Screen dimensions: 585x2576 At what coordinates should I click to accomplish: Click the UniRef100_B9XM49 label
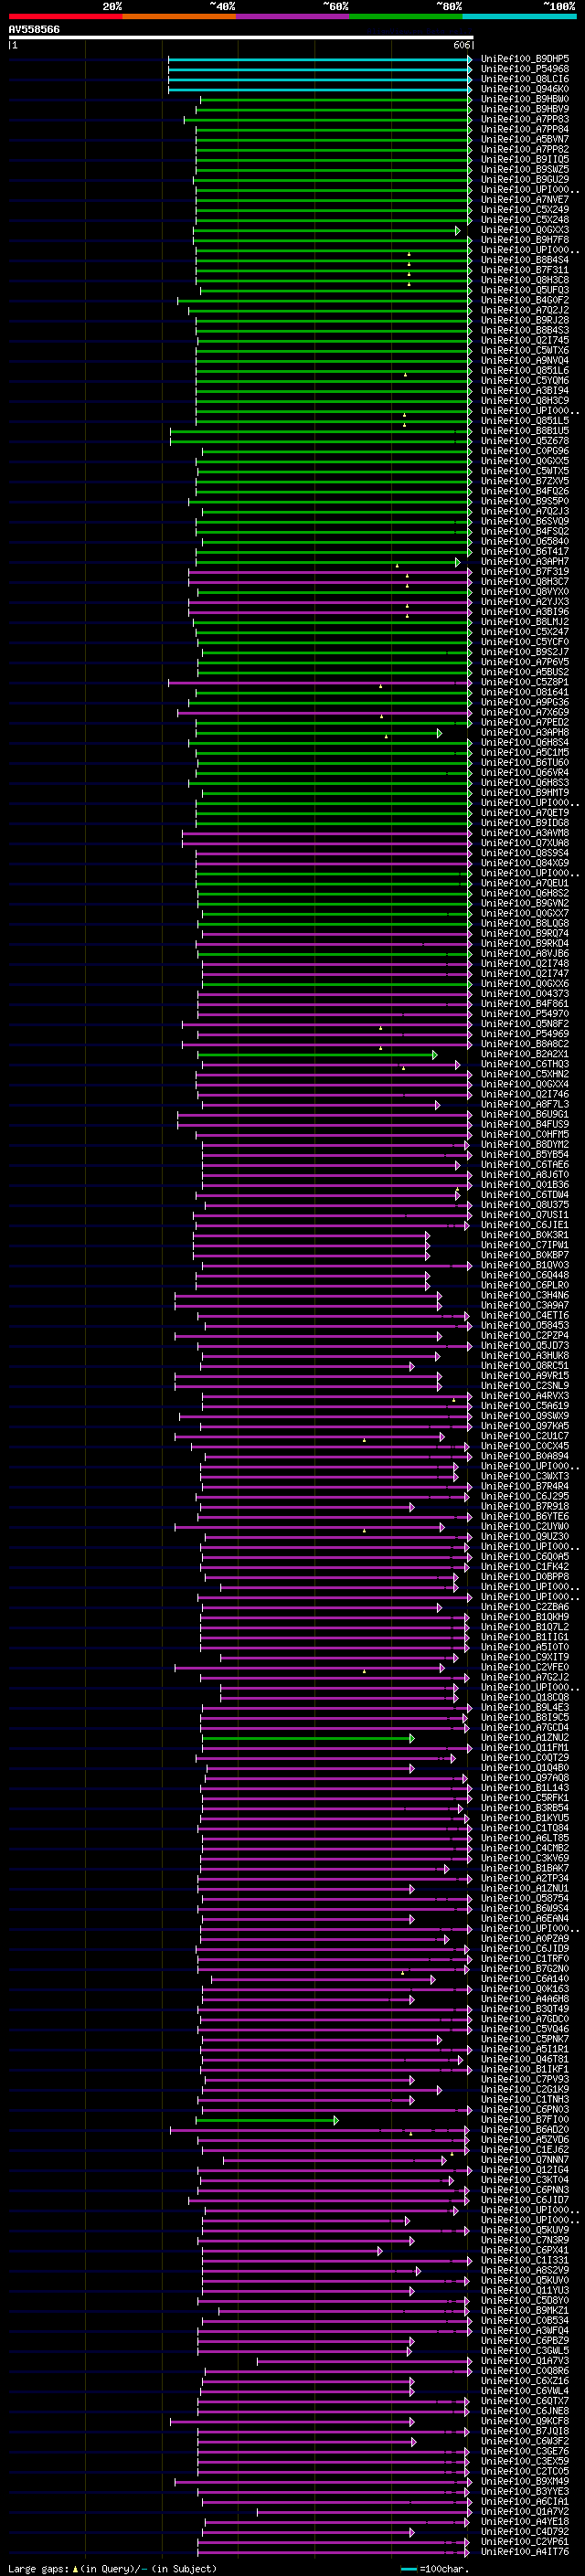[525, 2480]
